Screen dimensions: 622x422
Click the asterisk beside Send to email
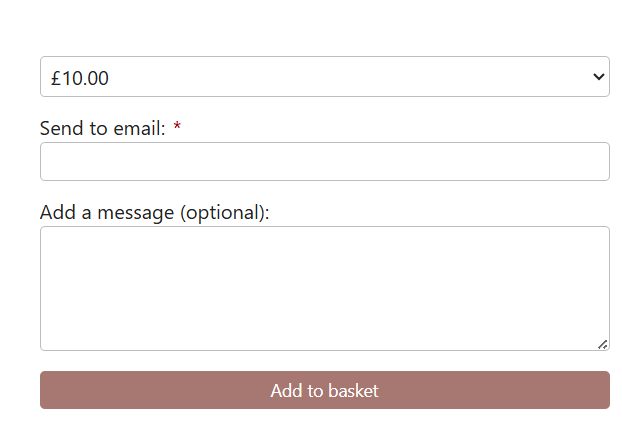(177, 128)
